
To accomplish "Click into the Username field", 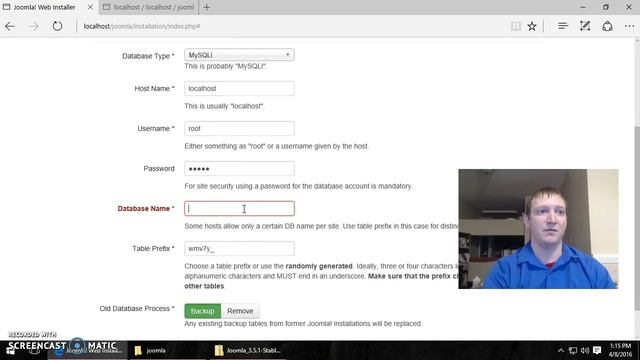I will 239,128.
